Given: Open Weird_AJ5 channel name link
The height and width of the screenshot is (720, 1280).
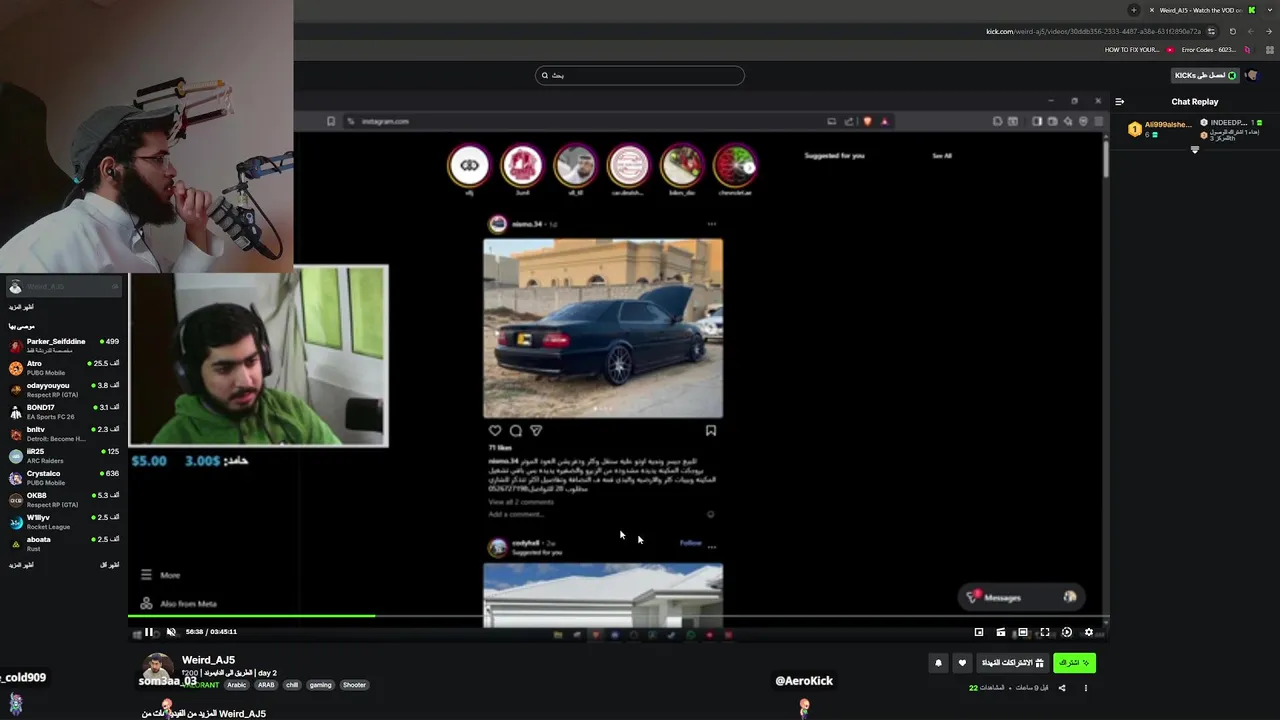Looking at the screenshot, I should [x=208, y=660].
